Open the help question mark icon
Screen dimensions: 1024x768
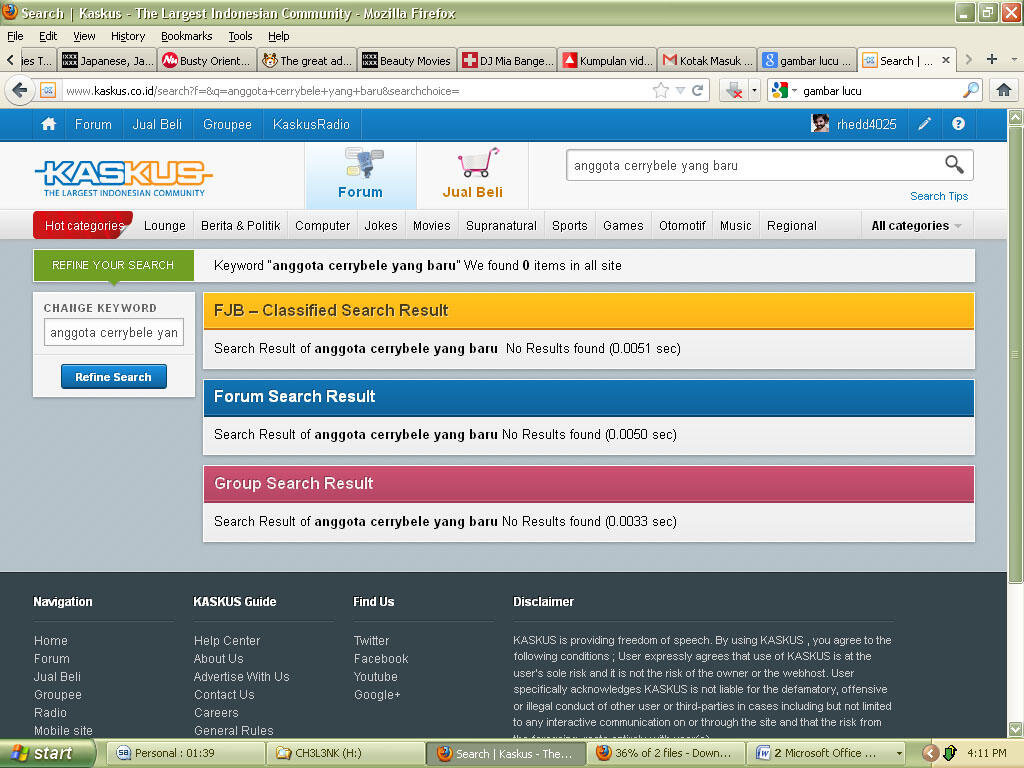pos(958,124)
